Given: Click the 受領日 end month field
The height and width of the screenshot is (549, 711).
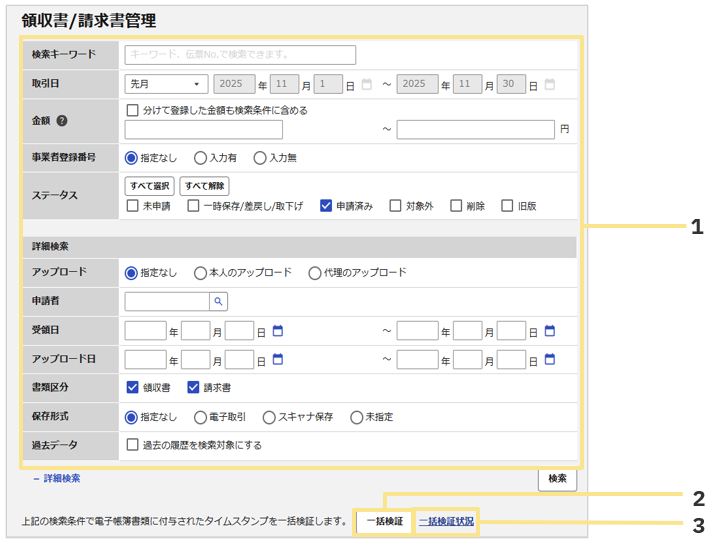Looking at the screenshot, I should pos(468,331).
